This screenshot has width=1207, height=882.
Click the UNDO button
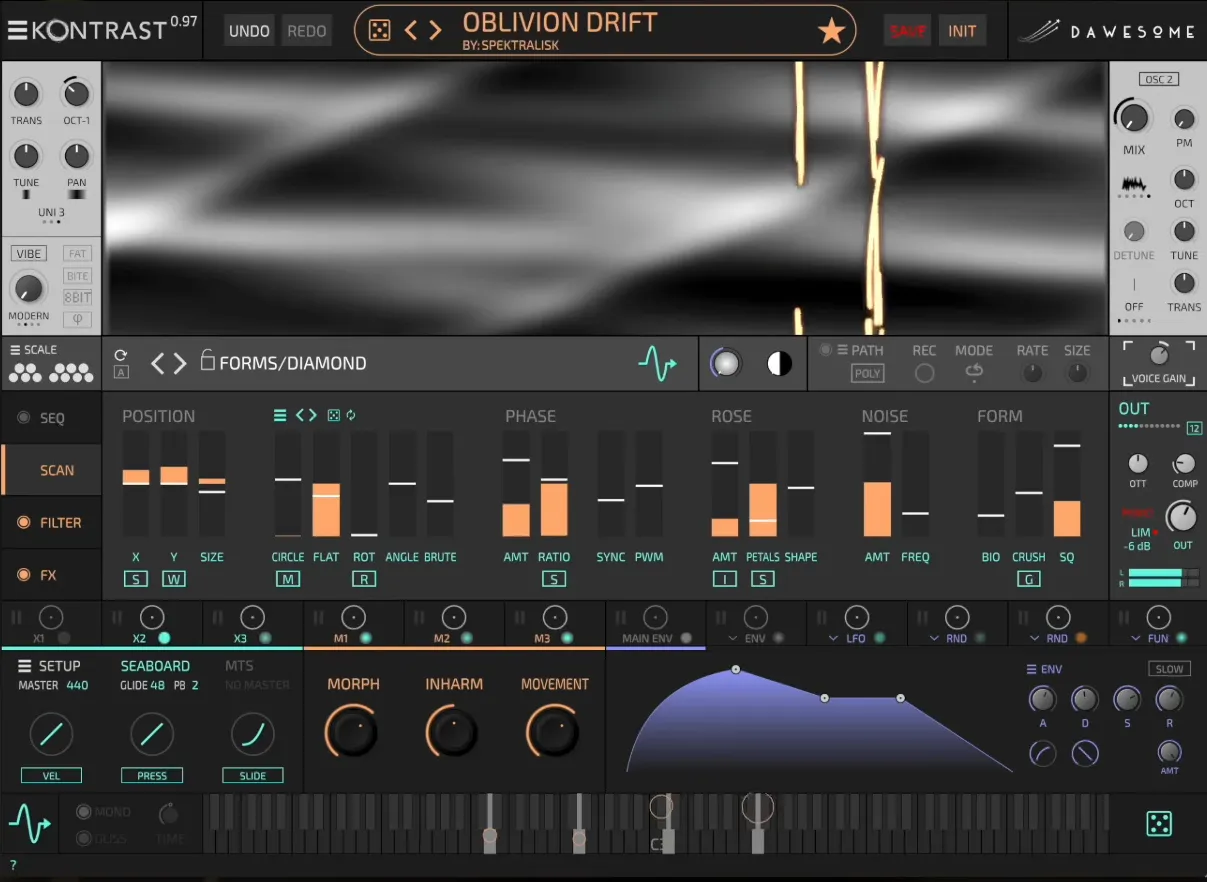(249, 31)
